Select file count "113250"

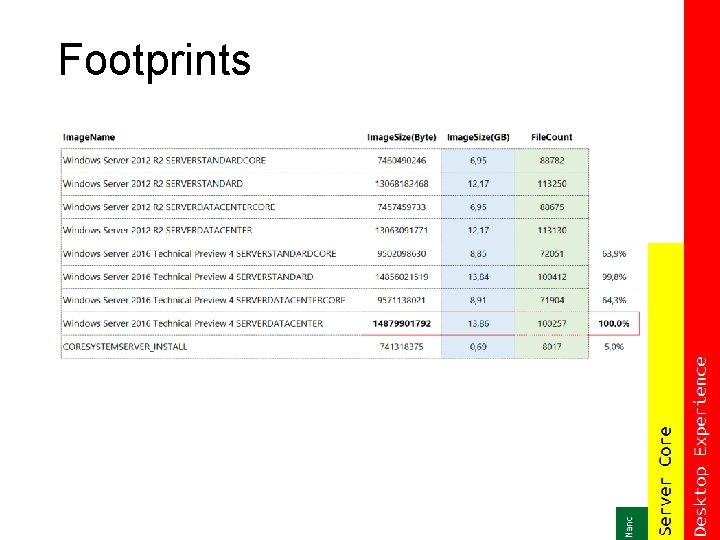point(551,184)
